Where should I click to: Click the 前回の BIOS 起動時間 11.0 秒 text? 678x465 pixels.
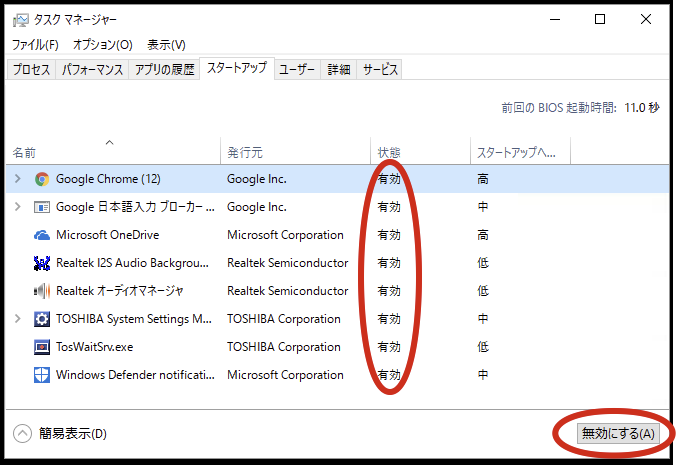581,107
